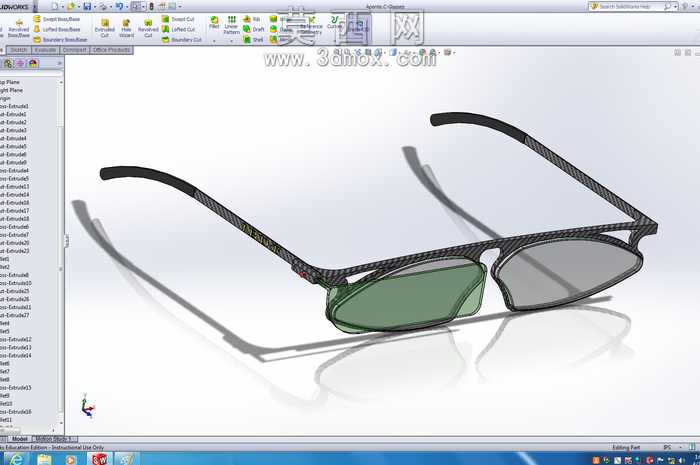Select the Origin item in the tree
Viewport: 700px width, 465px height.
pyautogui.click(x=5, y=98)
